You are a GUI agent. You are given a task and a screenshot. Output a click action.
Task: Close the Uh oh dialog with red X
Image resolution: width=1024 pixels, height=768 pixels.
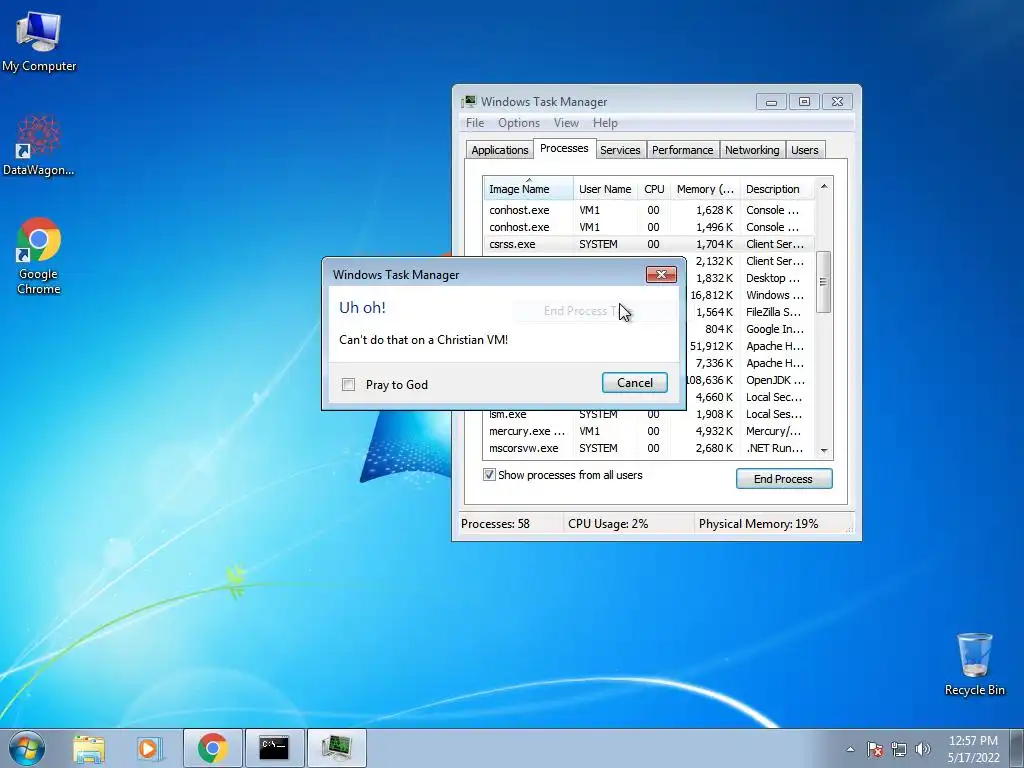click(661, 274)
